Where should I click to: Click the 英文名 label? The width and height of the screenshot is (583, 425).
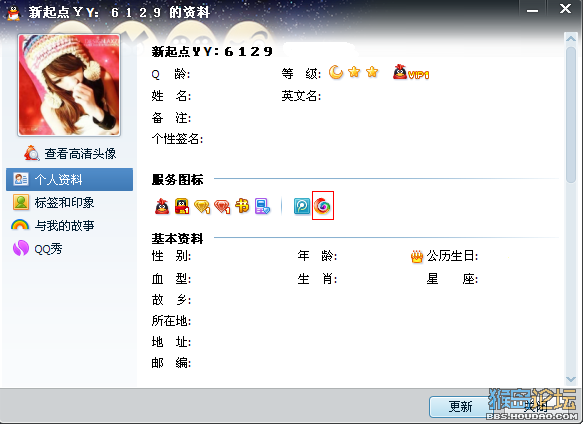point(301,96)
